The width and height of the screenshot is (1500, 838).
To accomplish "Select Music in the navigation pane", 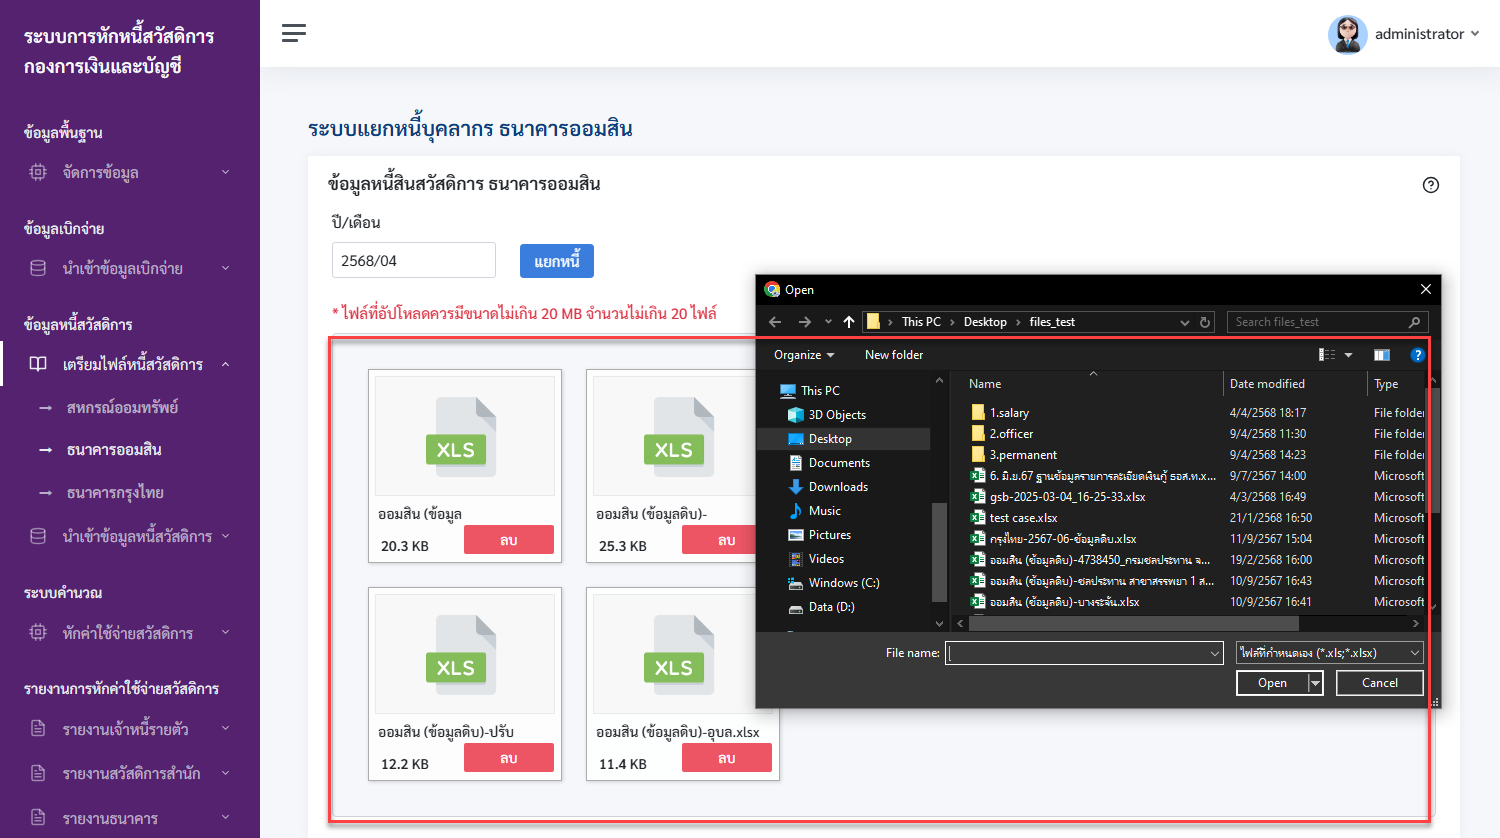I will coord(824,511).
